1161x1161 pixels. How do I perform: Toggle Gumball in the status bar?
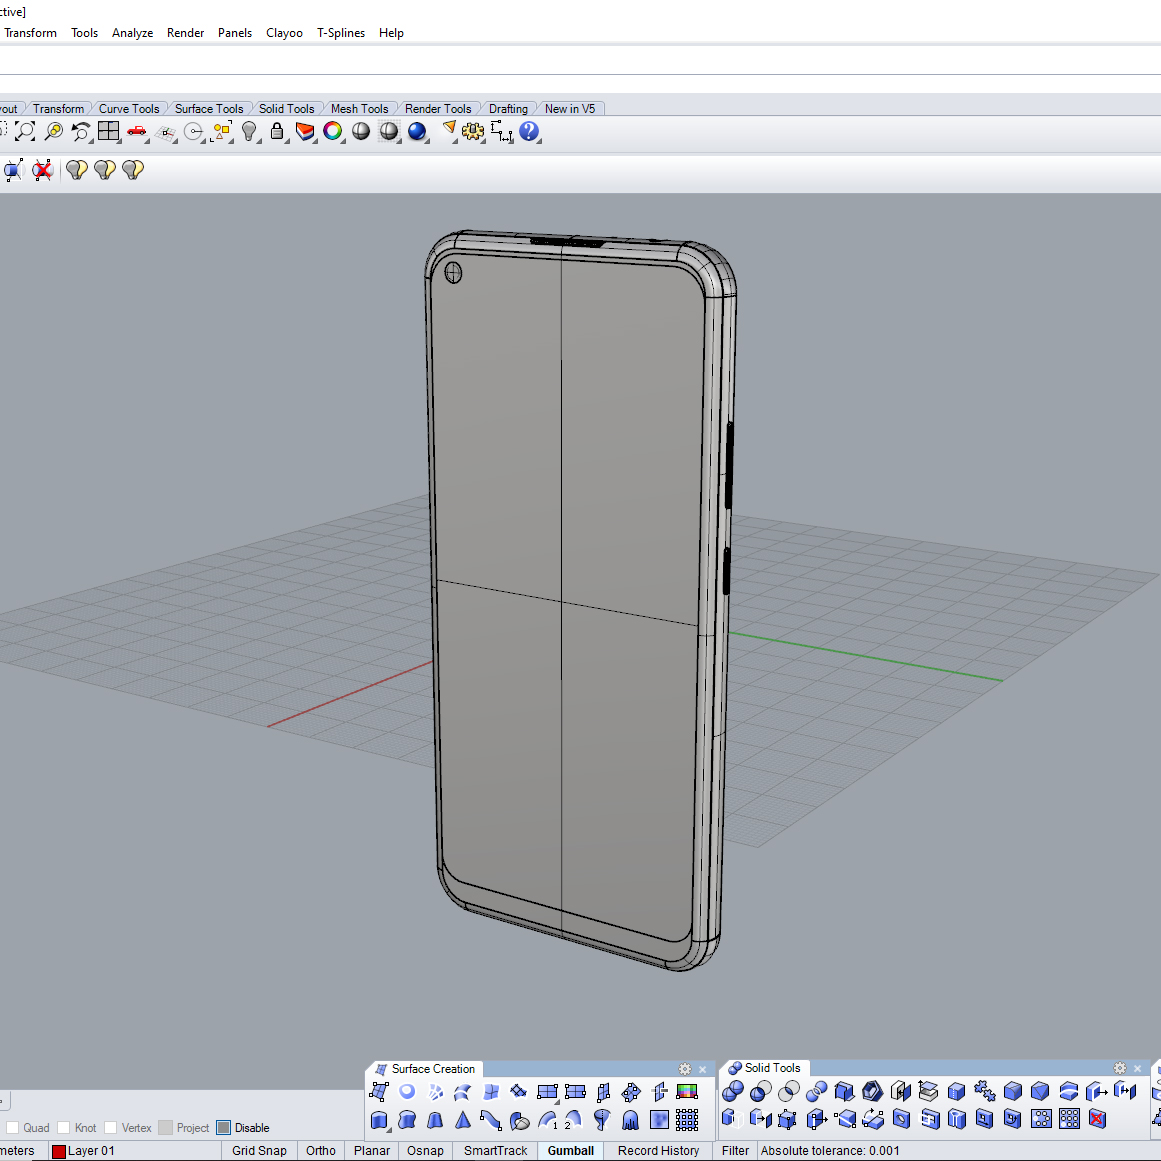(570, 1151)
